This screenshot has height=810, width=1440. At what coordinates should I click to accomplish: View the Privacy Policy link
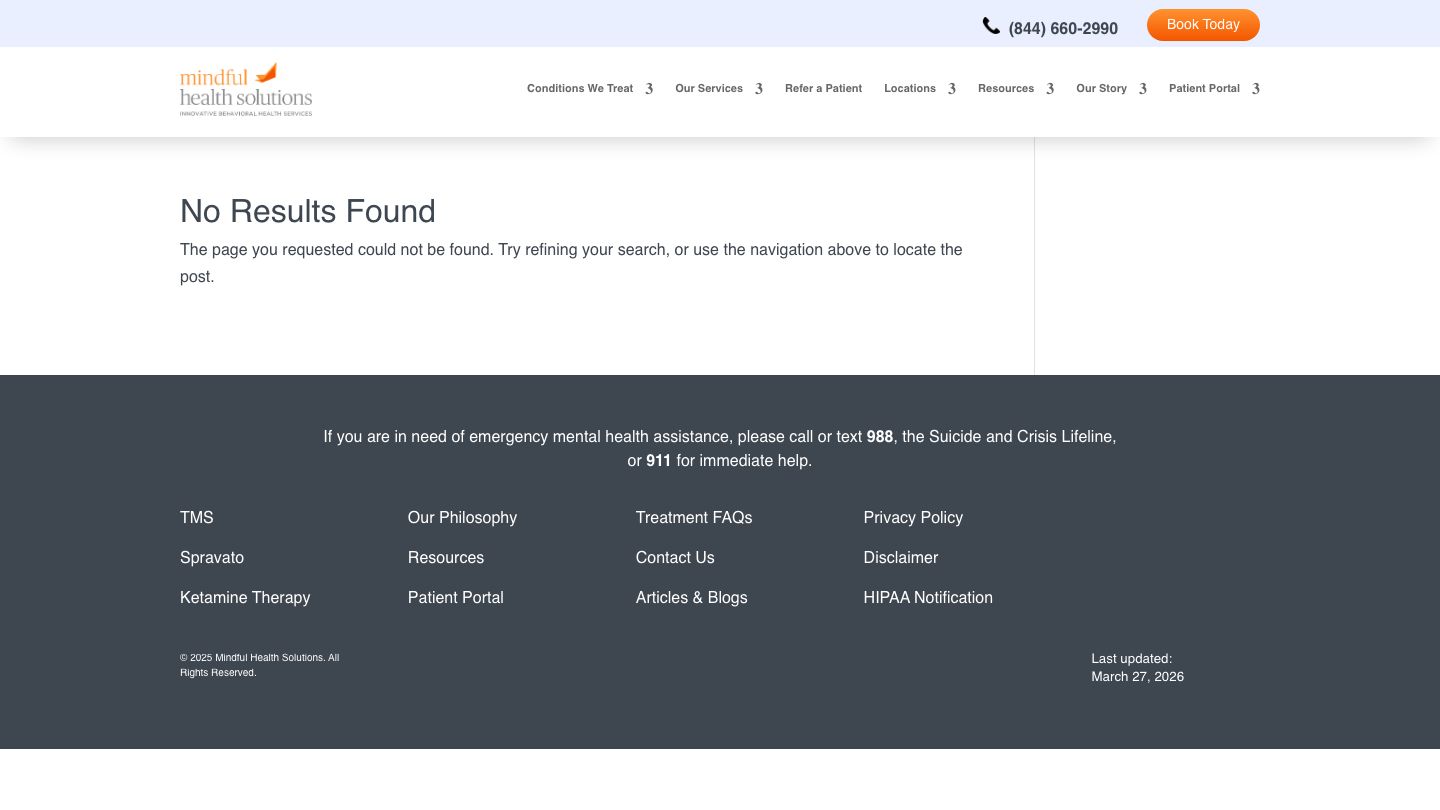913,518
